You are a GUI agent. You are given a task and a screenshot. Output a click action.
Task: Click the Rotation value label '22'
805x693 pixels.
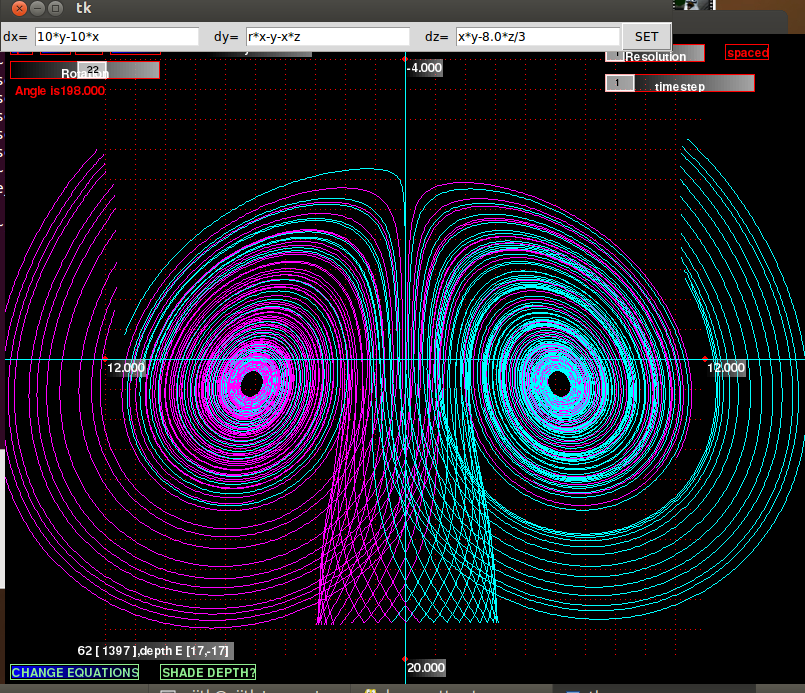point(92,68)
